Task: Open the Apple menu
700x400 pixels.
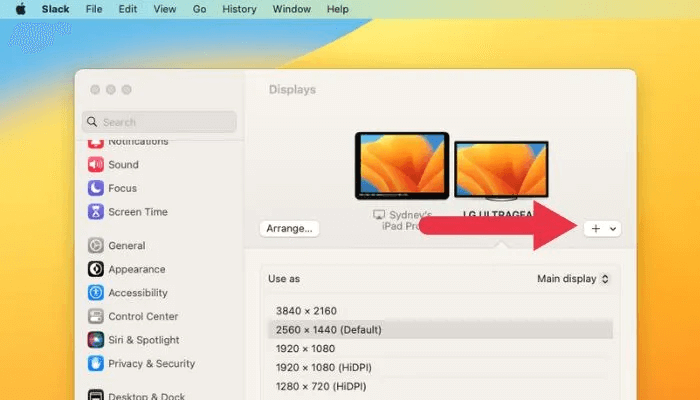Action: point(20,9)
